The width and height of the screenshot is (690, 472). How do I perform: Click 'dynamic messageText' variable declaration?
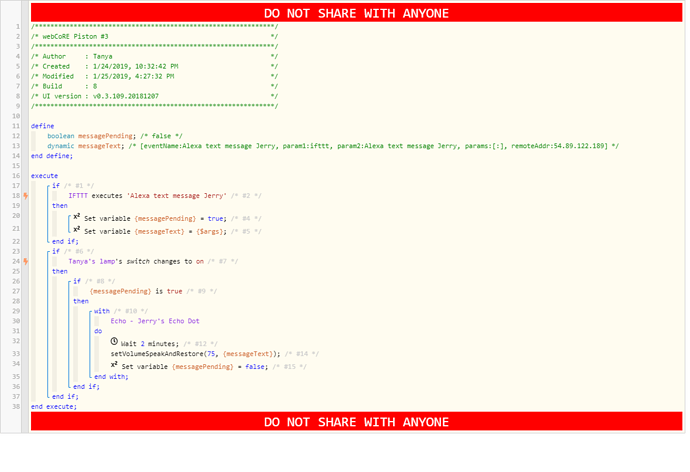[x=86, y=146]
